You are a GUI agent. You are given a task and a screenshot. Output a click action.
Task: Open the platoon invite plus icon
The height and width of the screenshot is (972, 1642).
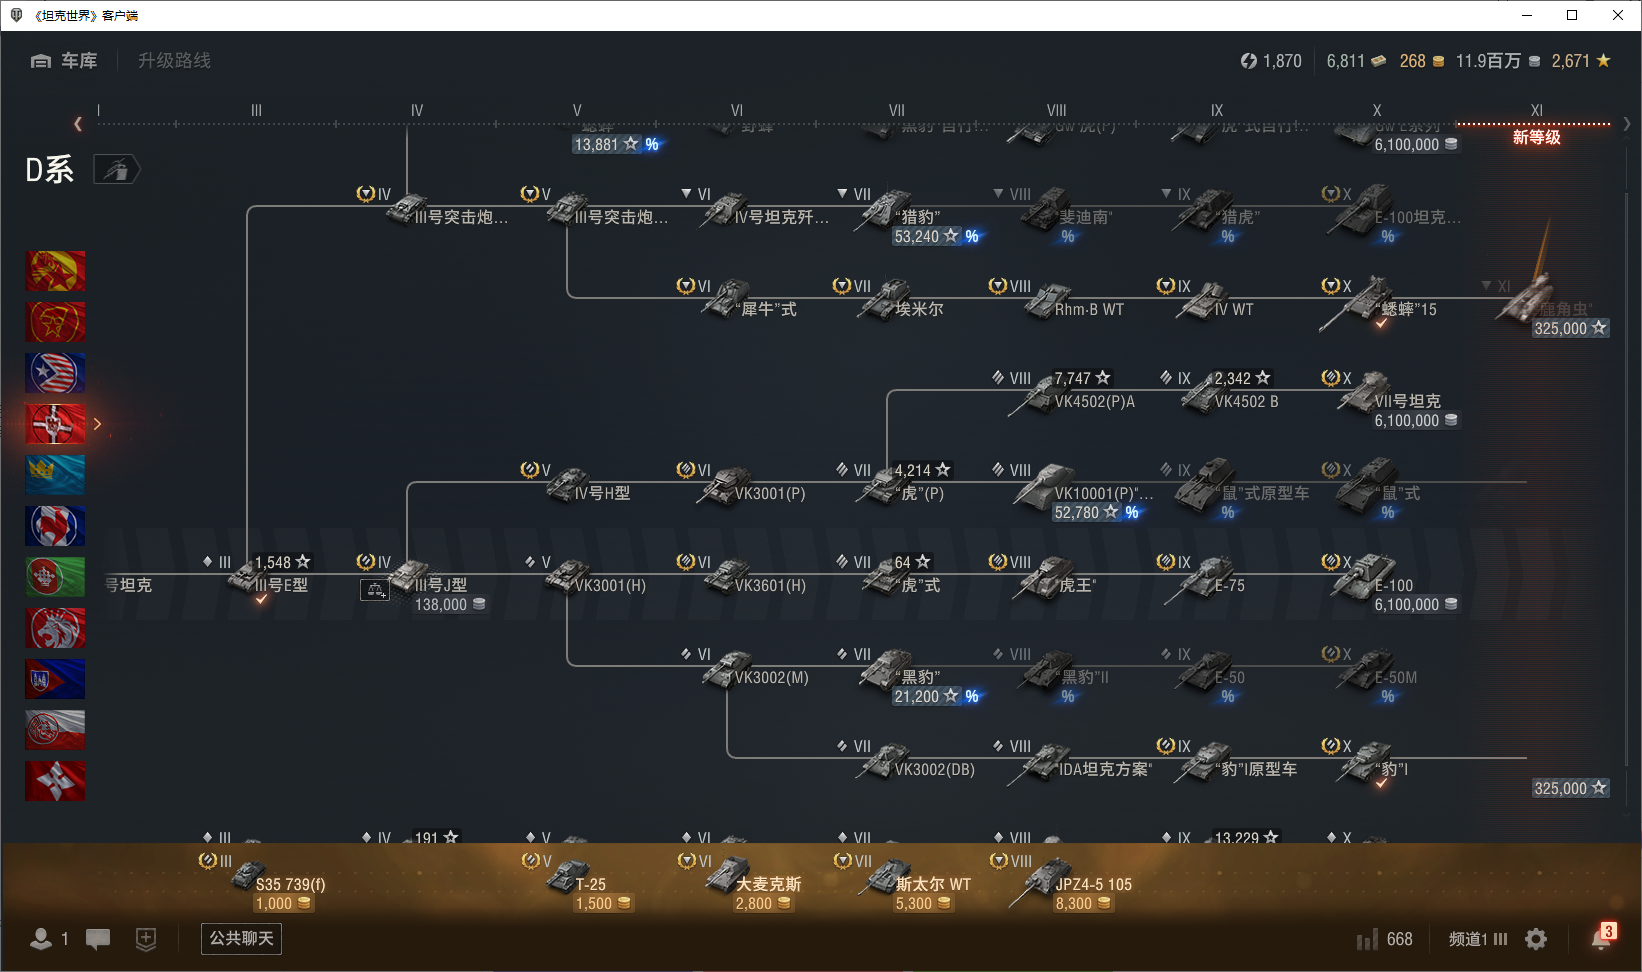[146, 939]
